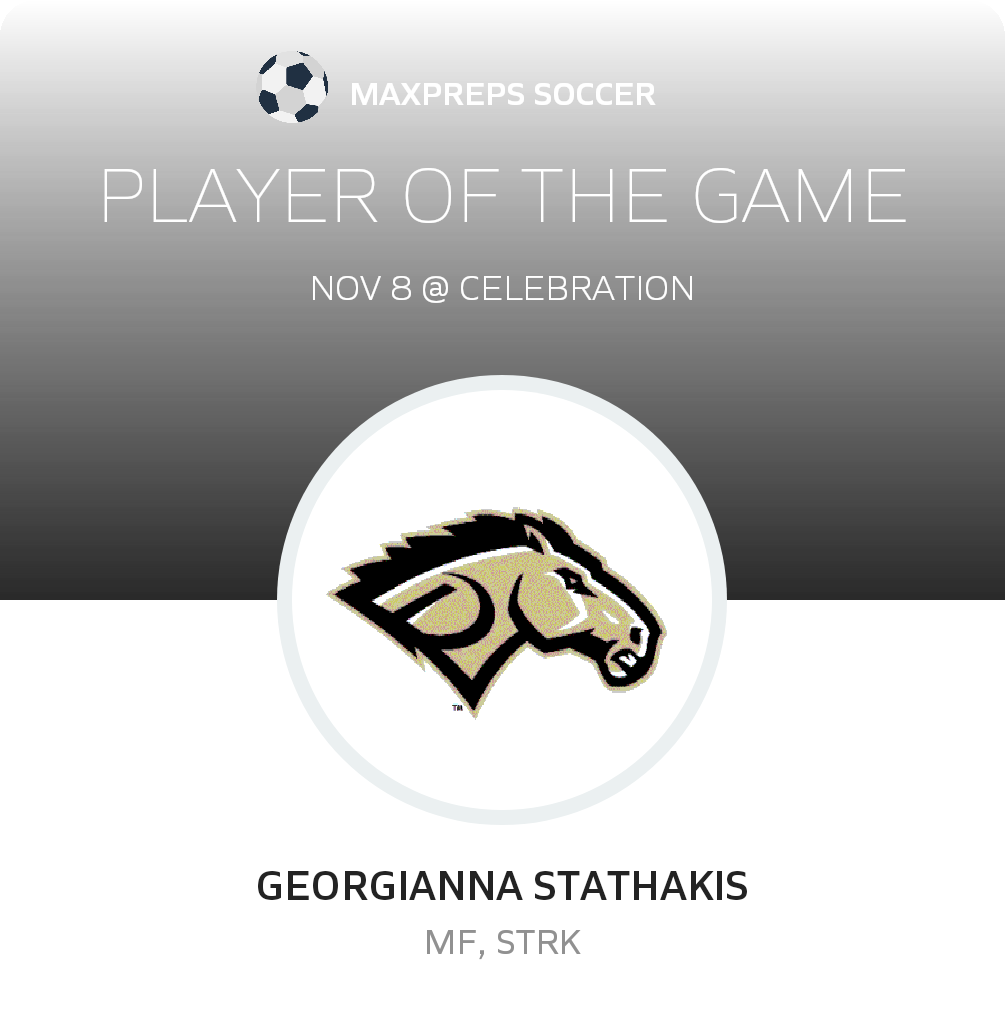Click the mustang's eye in the logo

point(572,580)
